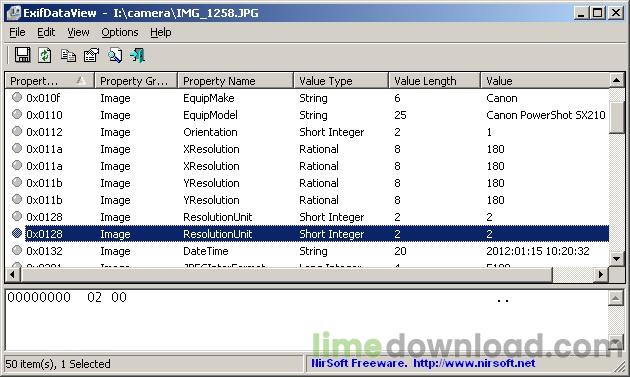The width and height of the screenshot is (630, 377).
Task: Open the View menu
Action: point(78,32)
